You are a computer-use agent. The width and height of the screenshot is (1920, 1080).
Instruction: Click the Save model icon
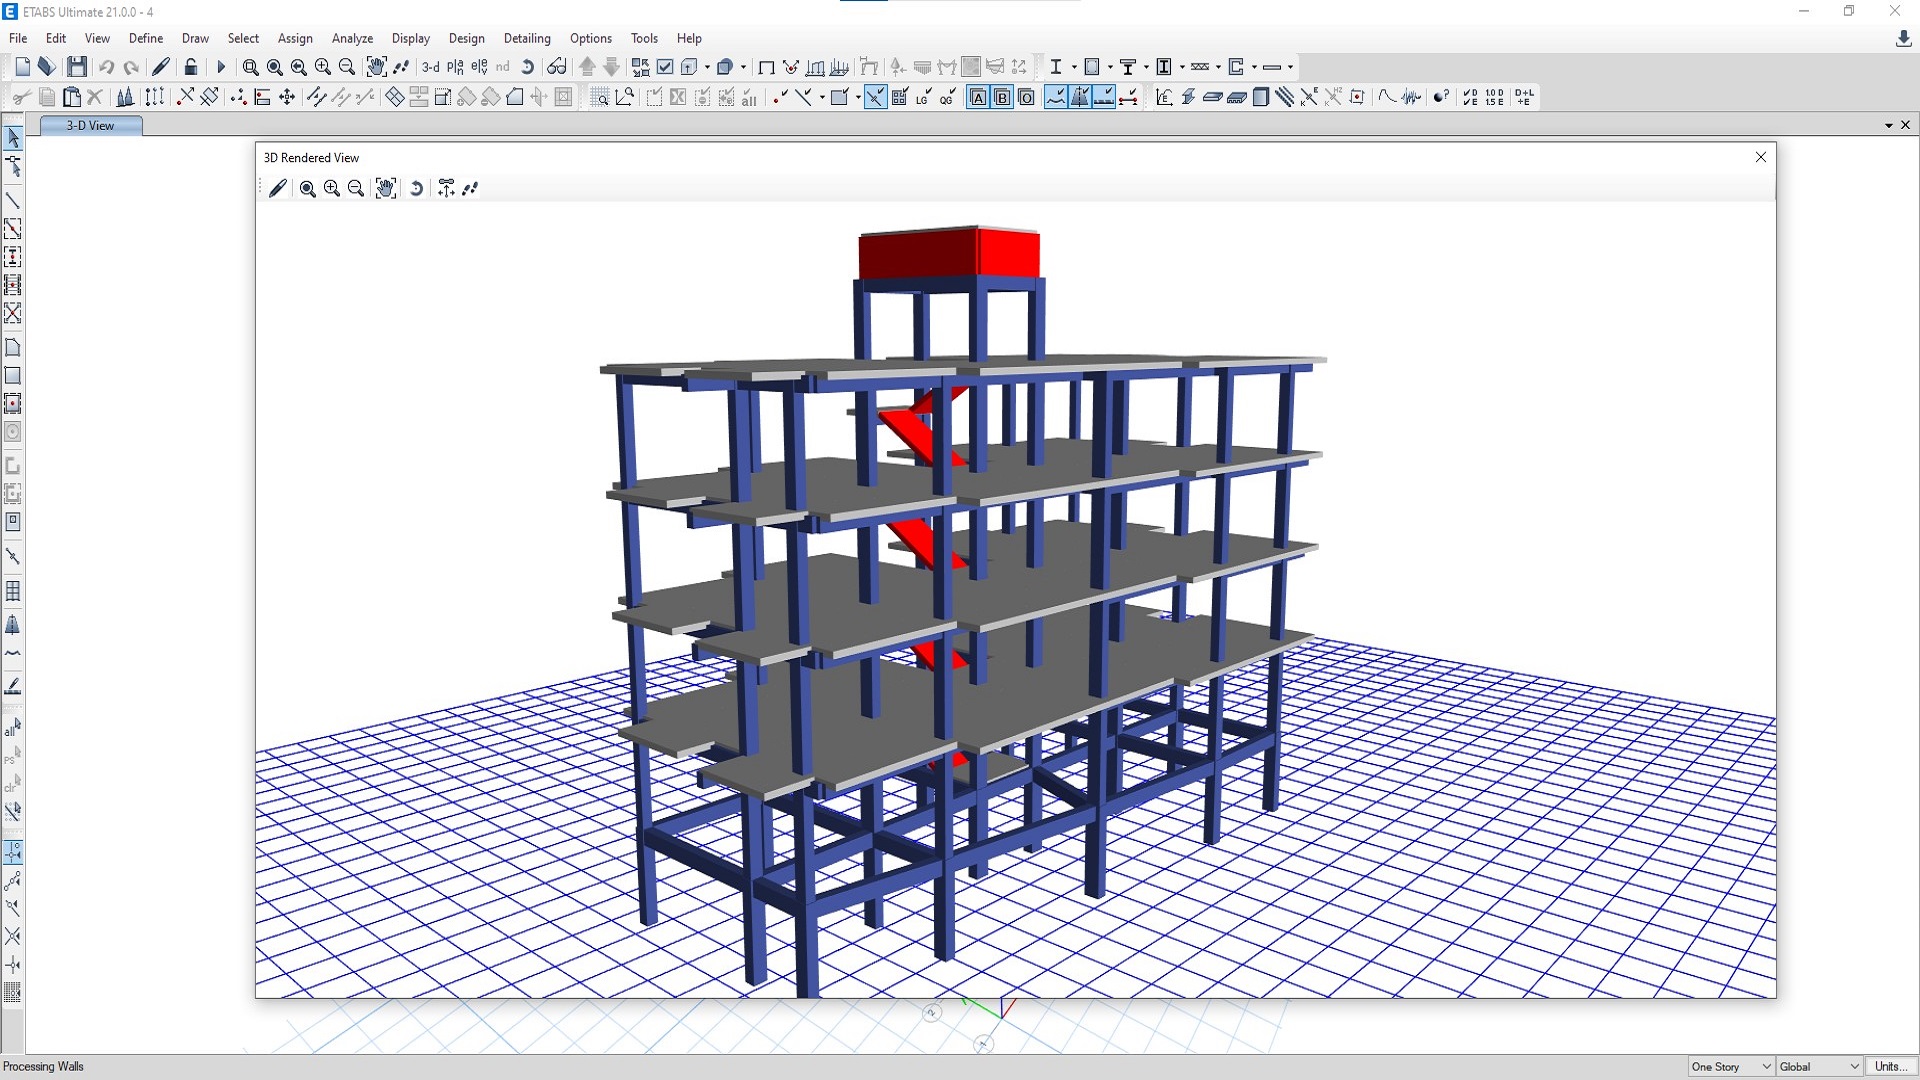[x=77, y=67]
